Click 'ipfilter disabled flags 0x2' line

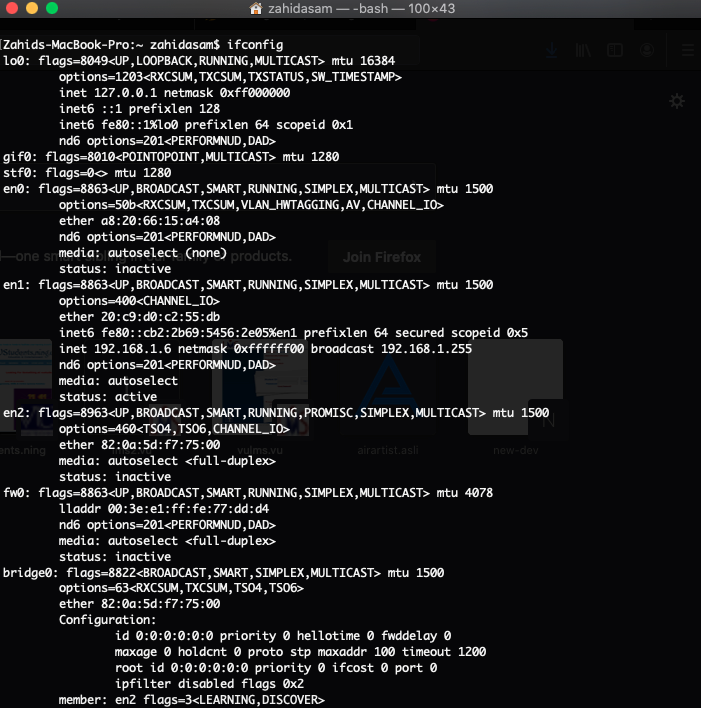click(209, 684)
